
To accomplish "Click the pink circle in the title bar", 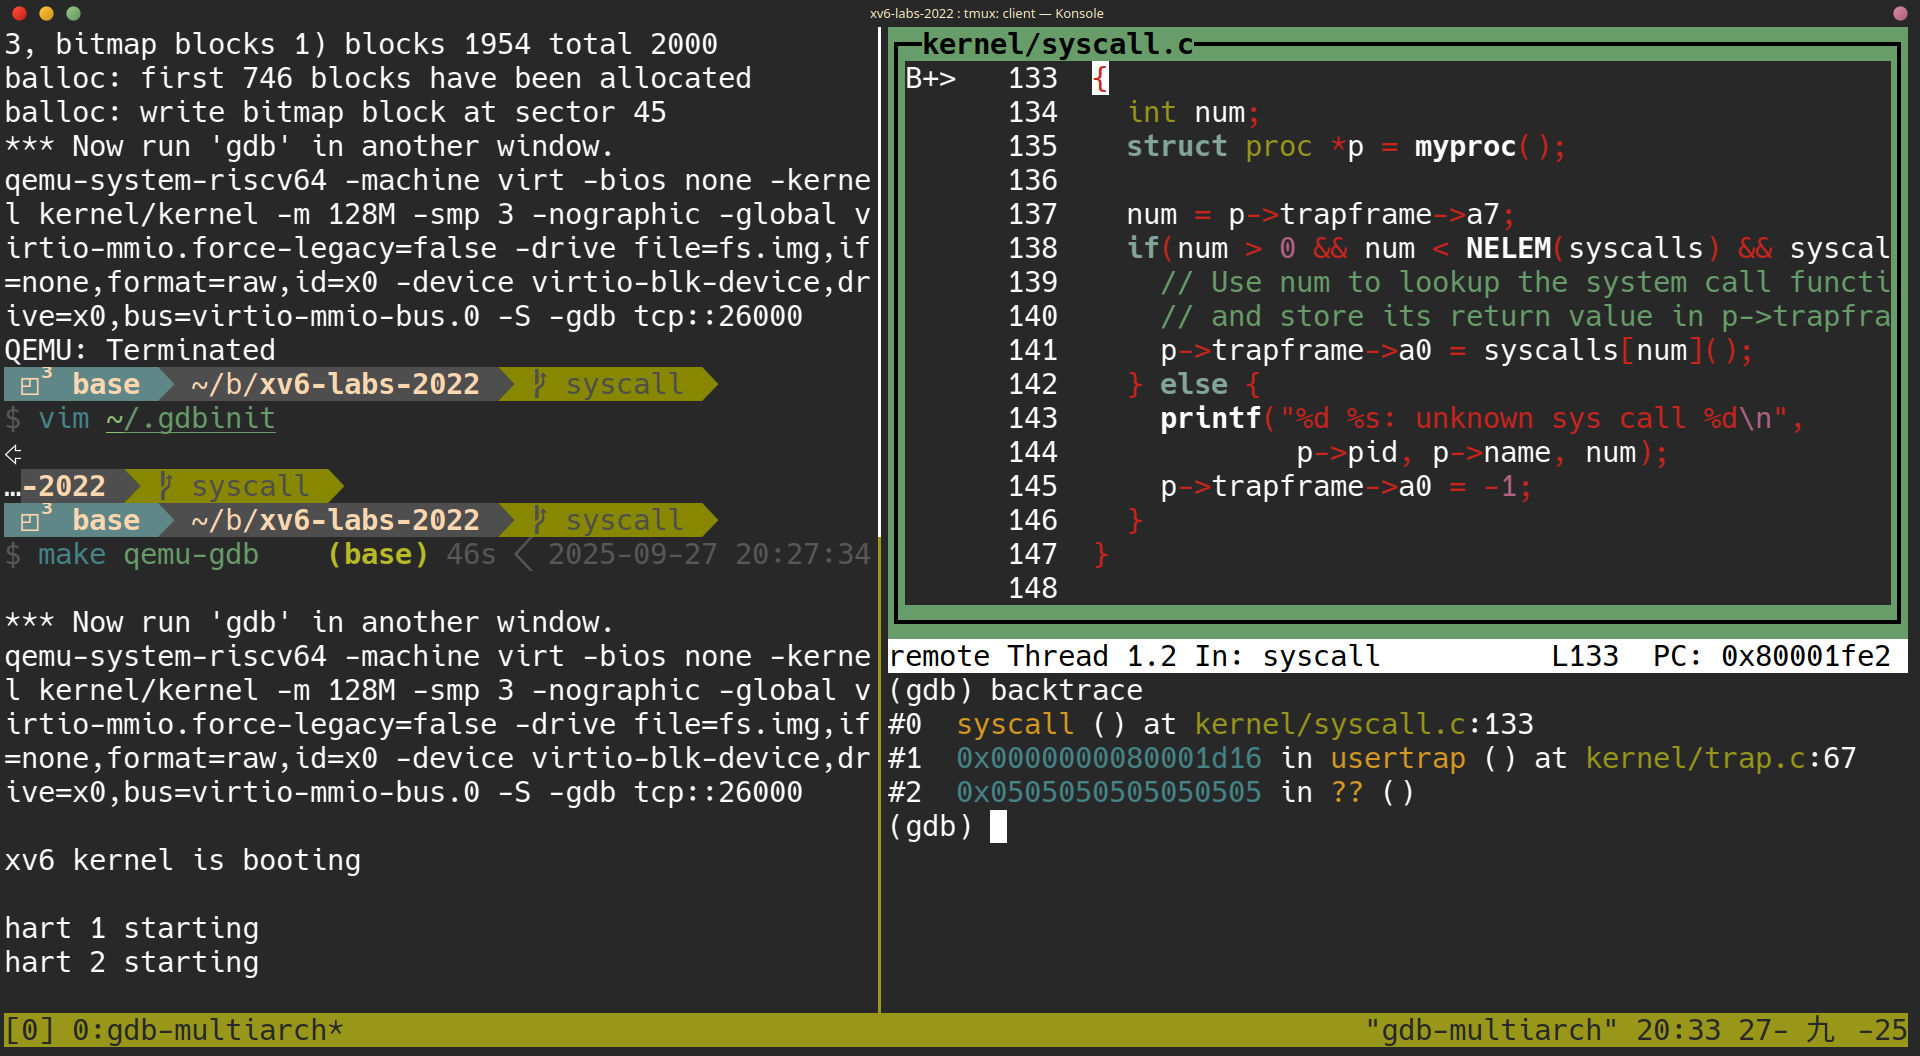I will point(1899,13).
